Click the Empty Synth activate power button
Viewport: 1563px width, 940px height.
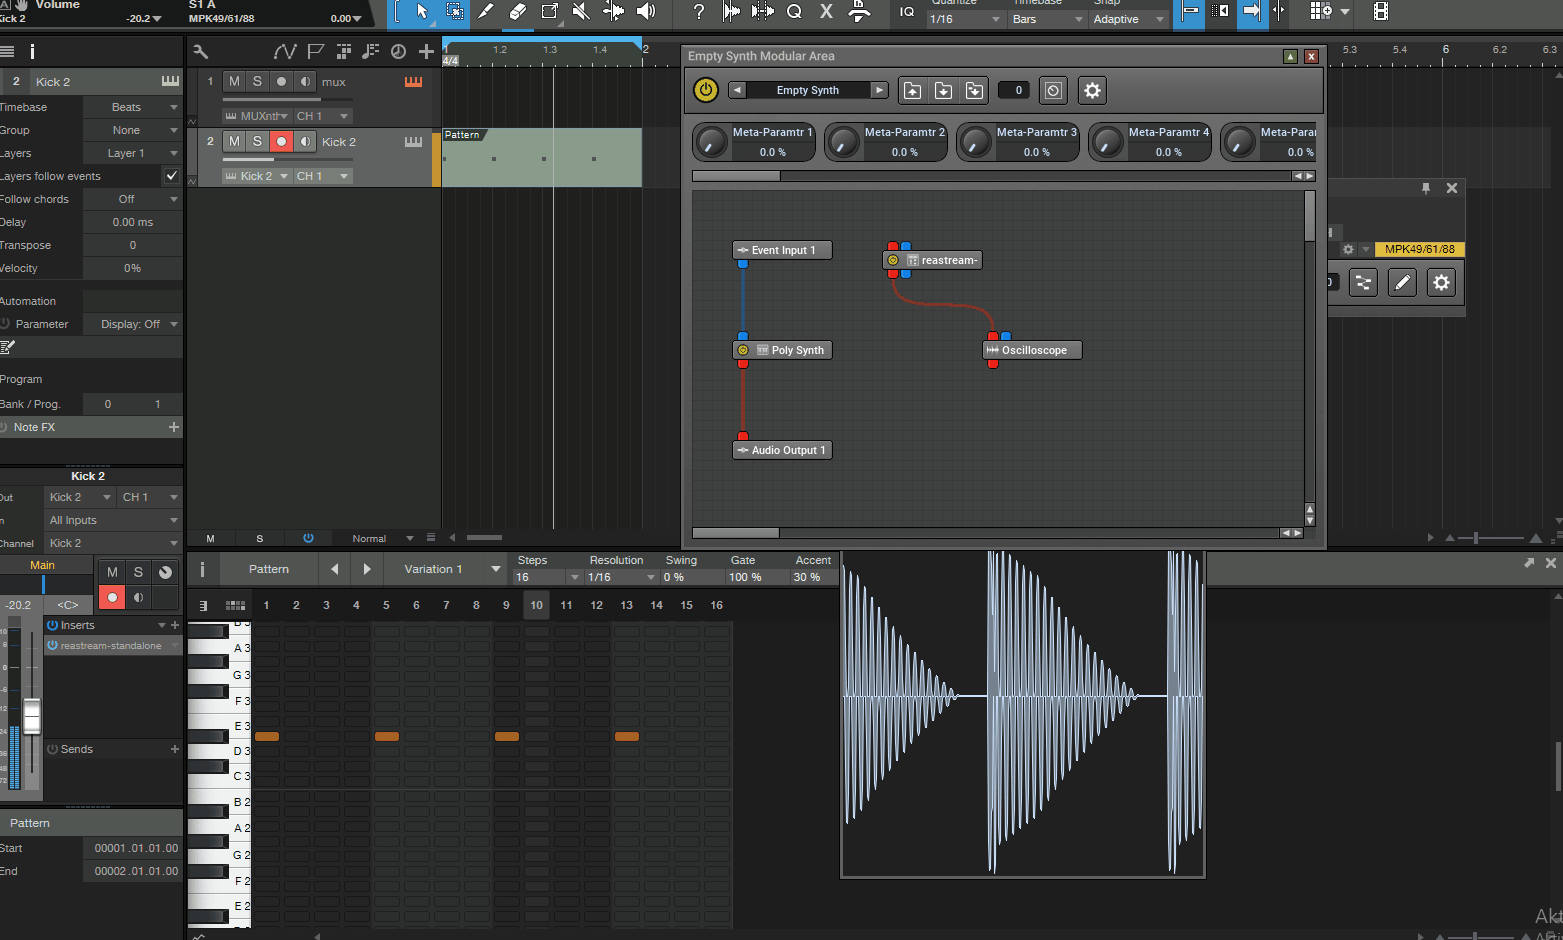click(x=706, y=90)
